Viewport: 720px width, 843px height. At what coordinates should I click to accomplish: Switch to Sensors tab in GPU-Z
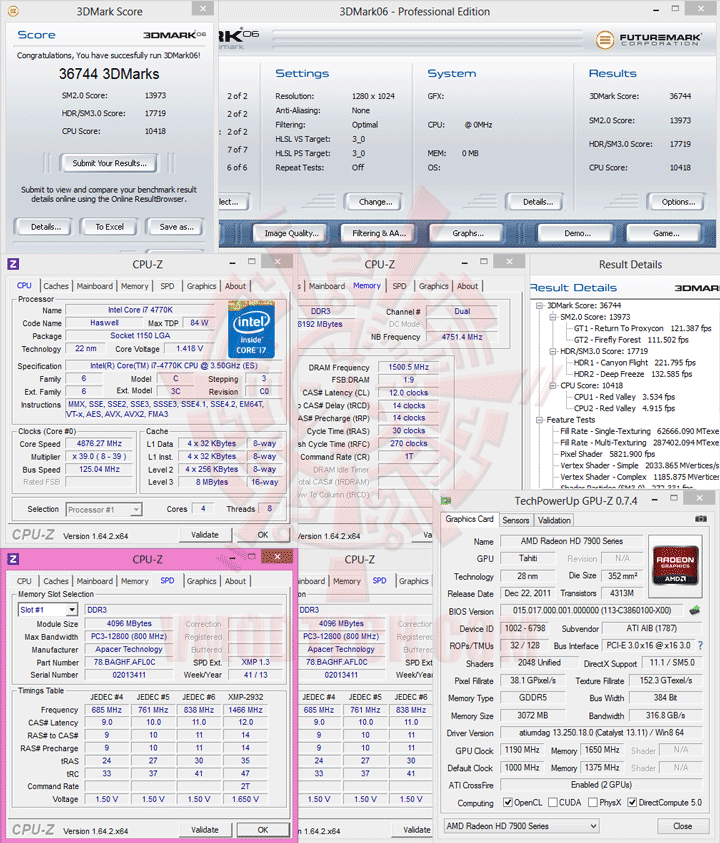pos(516,520)
